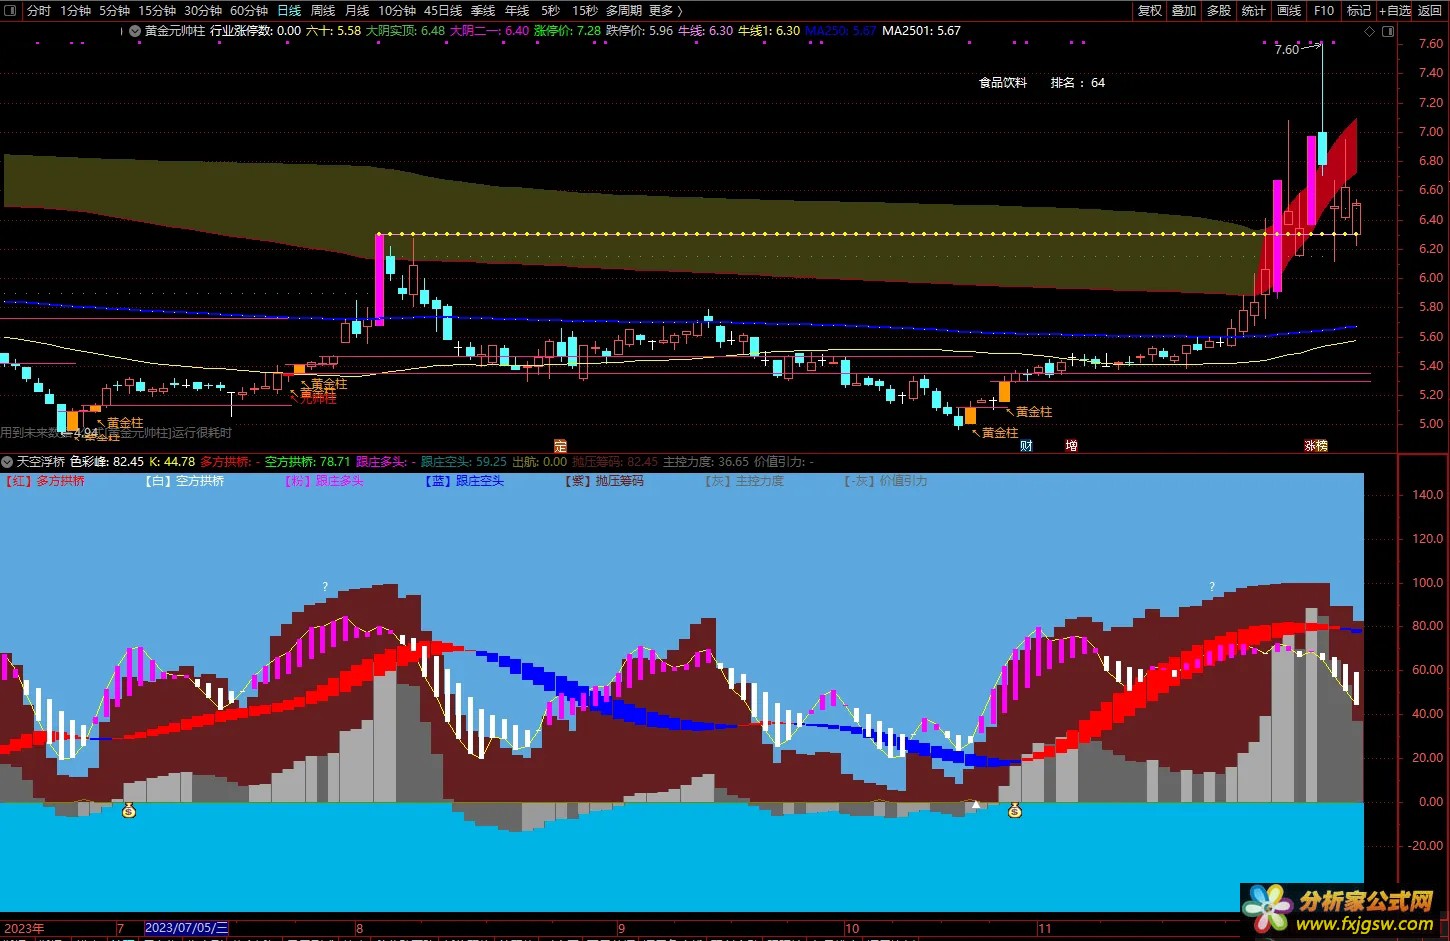Image resolution: width=1450 pixels, height=941 pixels.
Task: Click the 2023年 label on the time axis
Action: 24,928
